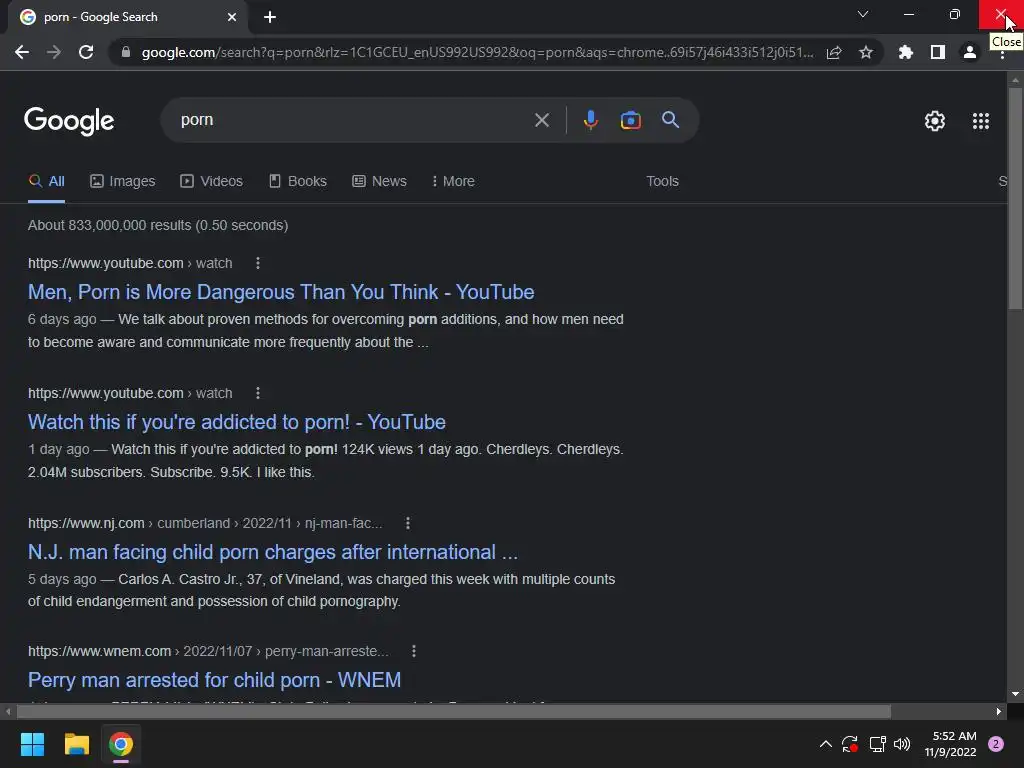
Task: Click inside the Google search input field
Action: (x=353, y=120)
